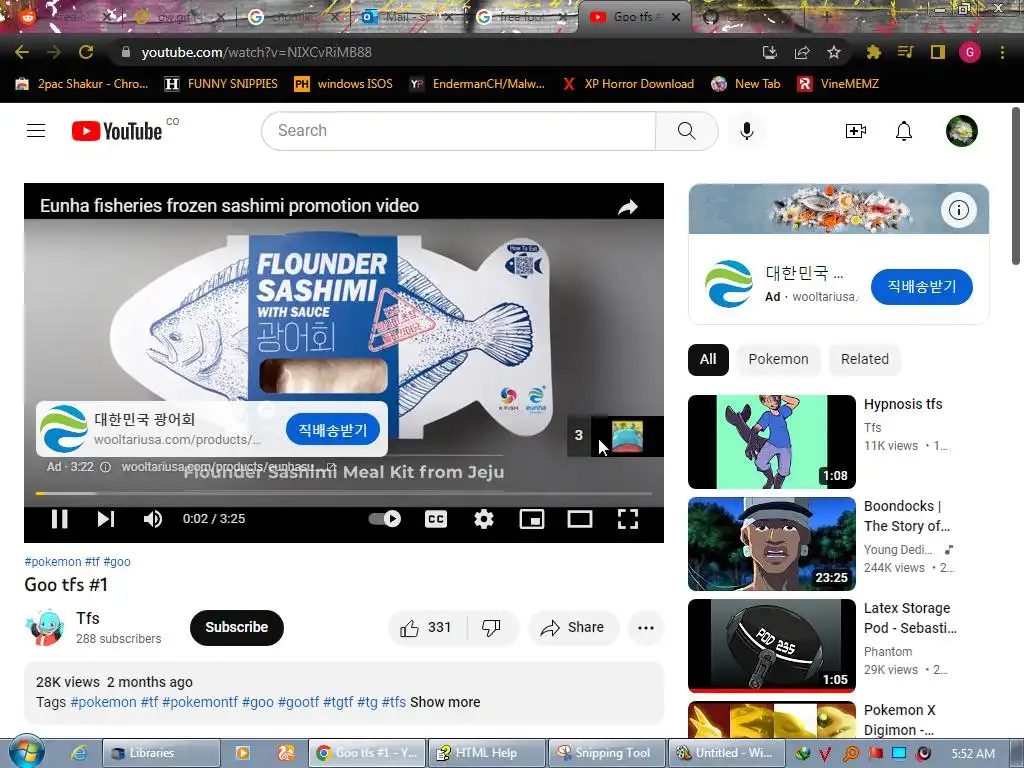Start voice search with microphone icon
The width and height of the screenshot is (1024, 768).
(746, 131)
